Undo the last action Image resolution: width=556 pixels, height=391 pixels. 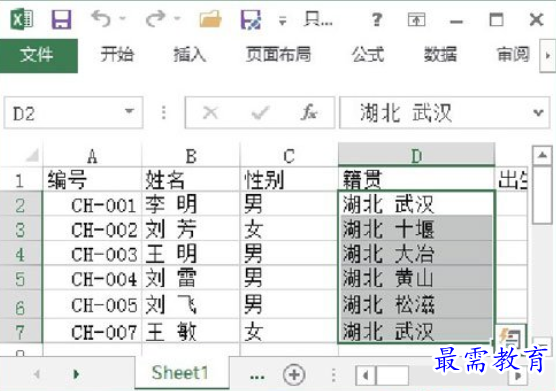coord(101,18)
